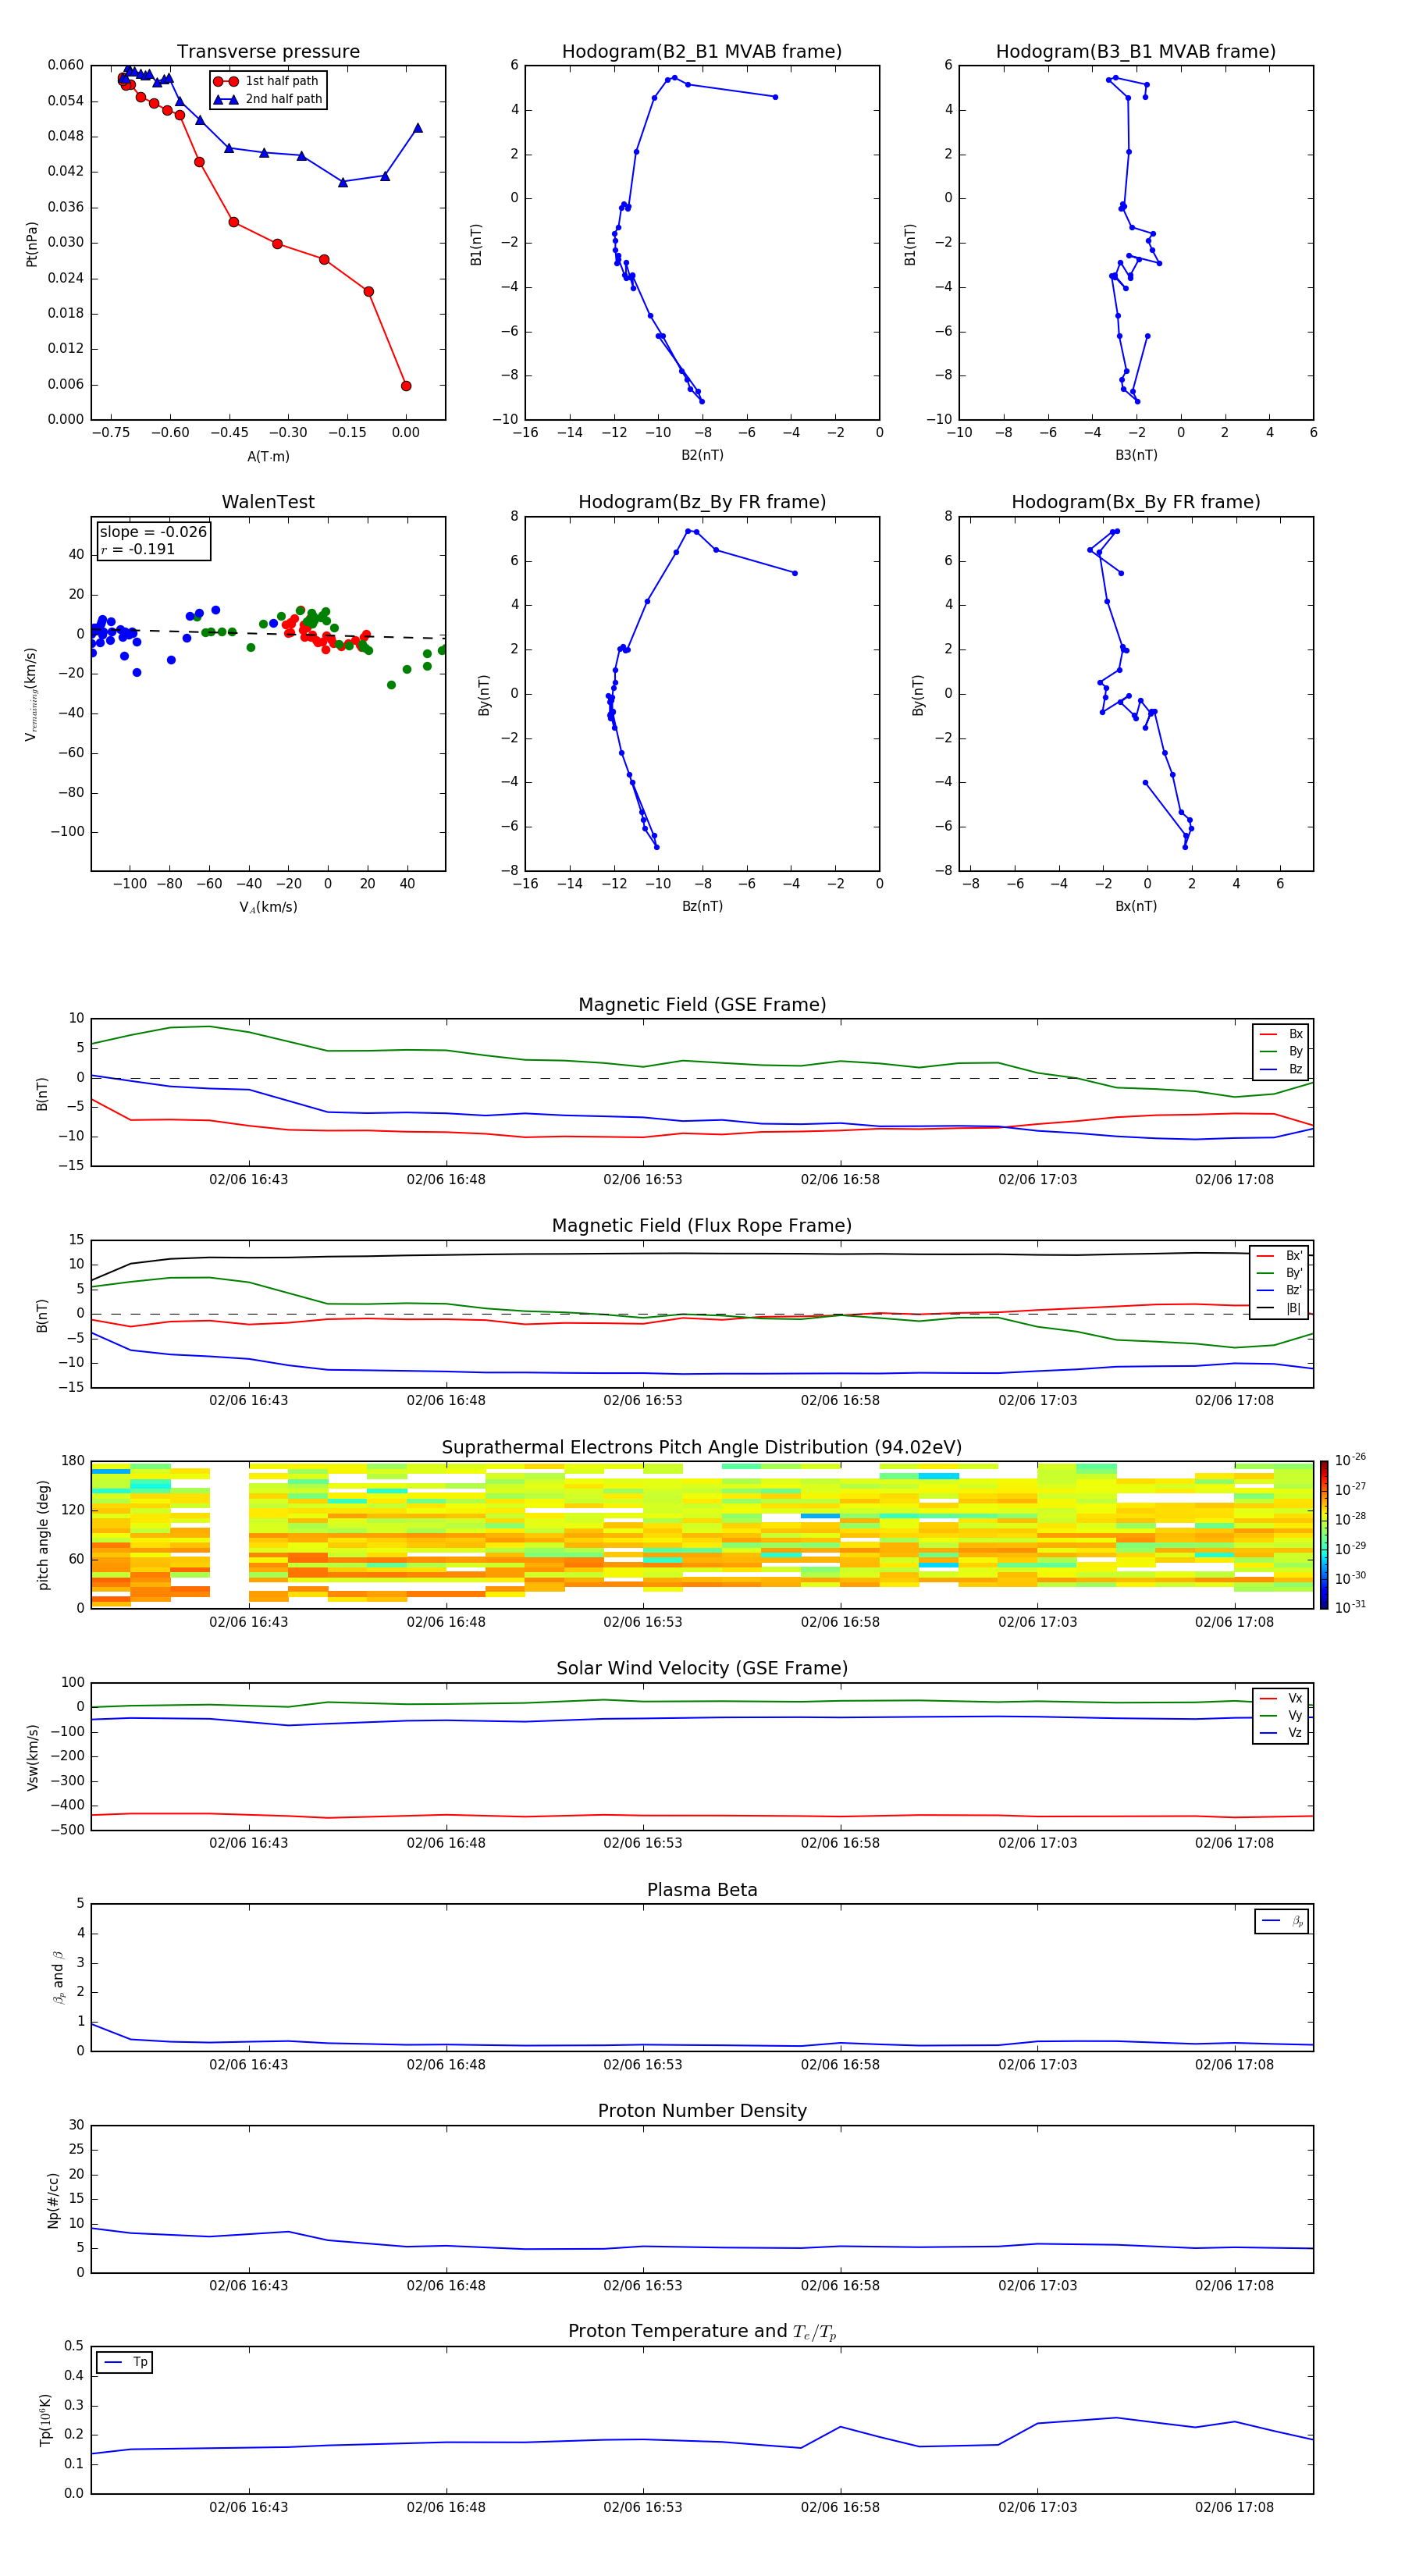Click the 'Pt(nPa)' y-axis label

pos(32,244)
